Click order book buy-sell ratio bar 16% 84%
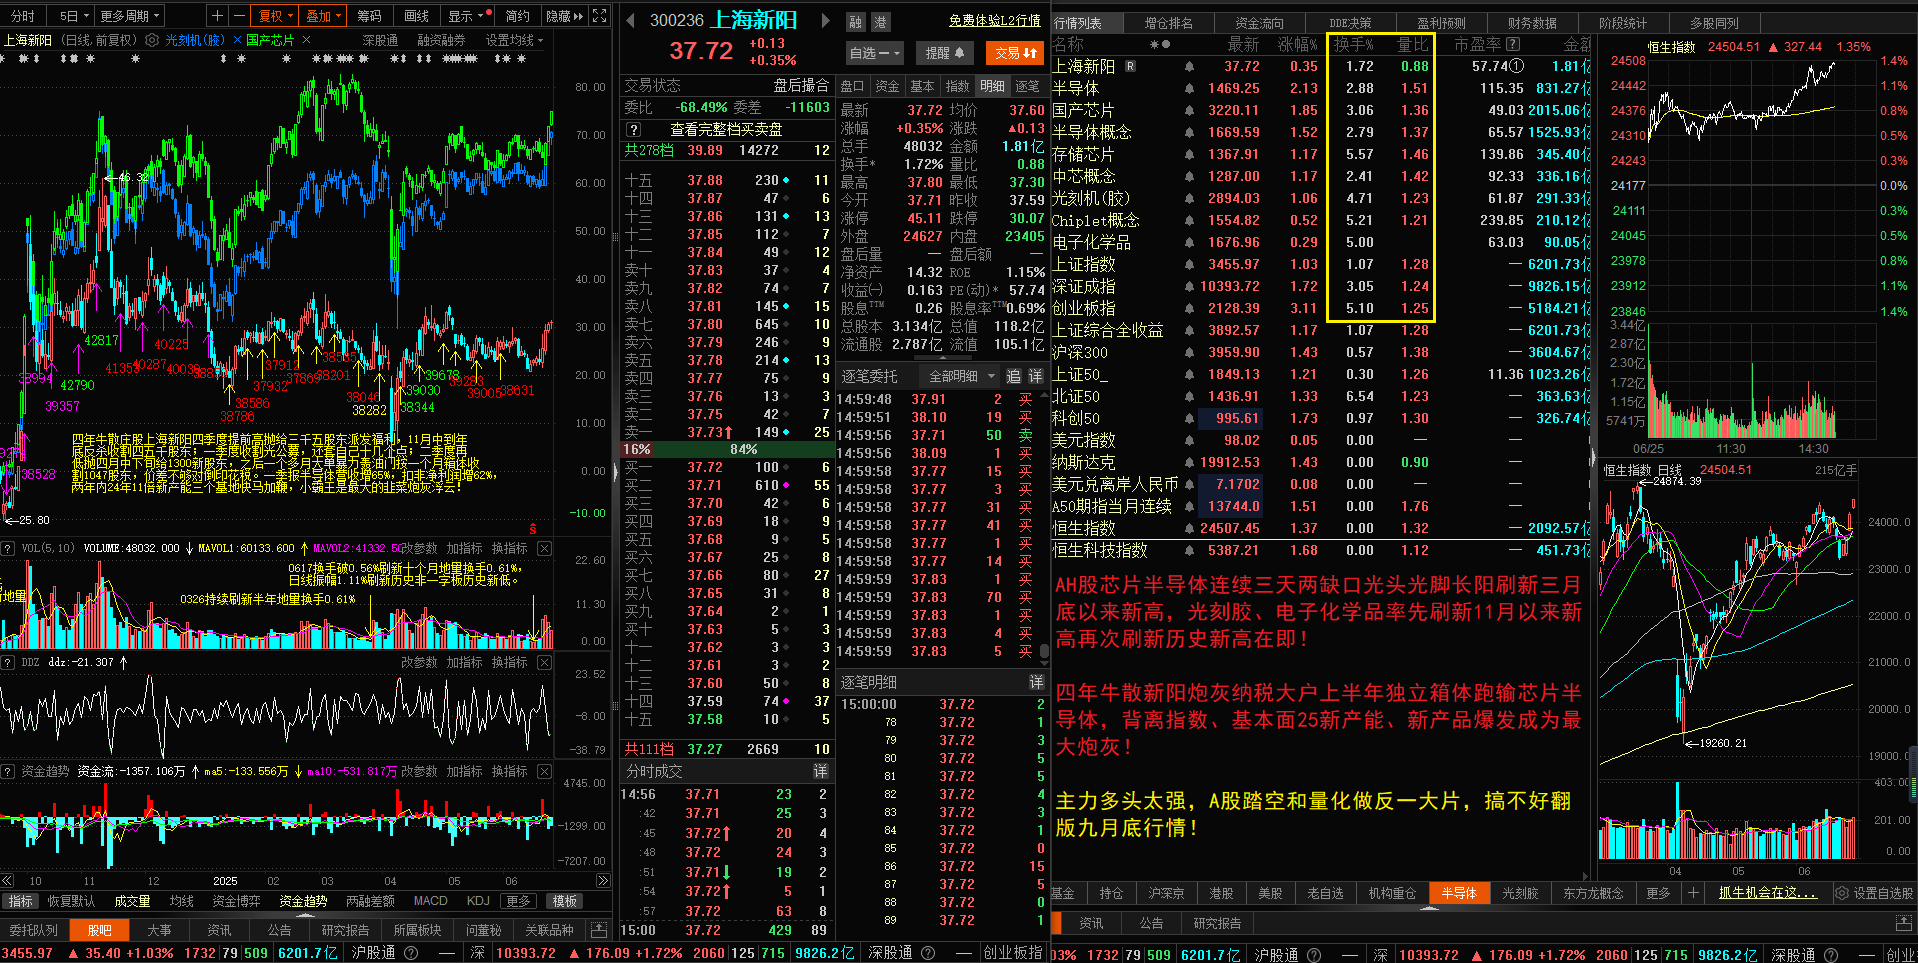This screenshot has width=1918, height=963. click(726, 449)
